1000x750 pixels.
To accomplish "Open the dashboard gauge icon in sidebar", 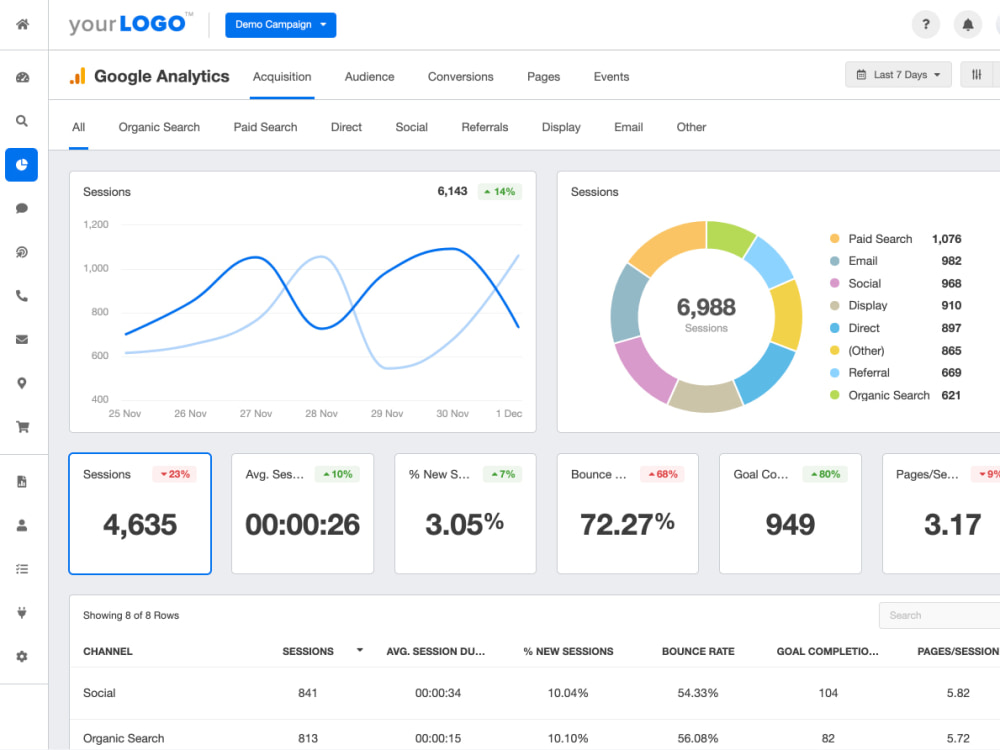I will (22, 77).
